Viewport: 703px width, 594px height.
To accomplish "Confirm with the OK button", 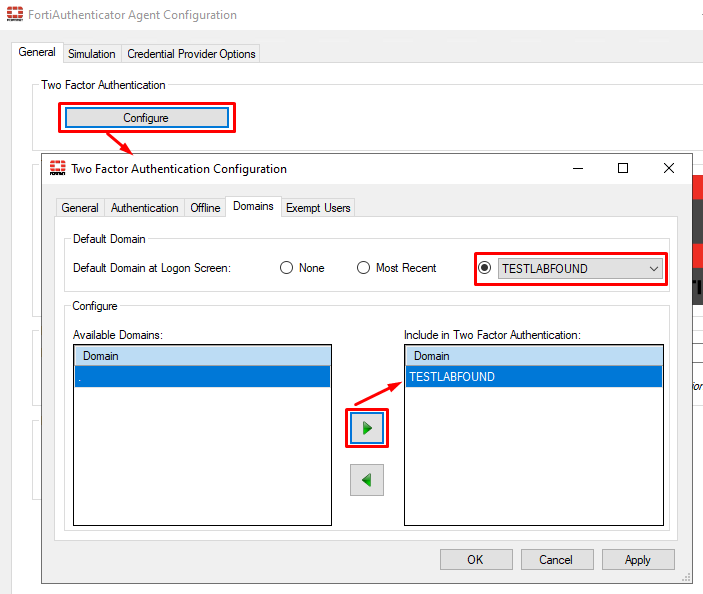I will click(476, 559).
